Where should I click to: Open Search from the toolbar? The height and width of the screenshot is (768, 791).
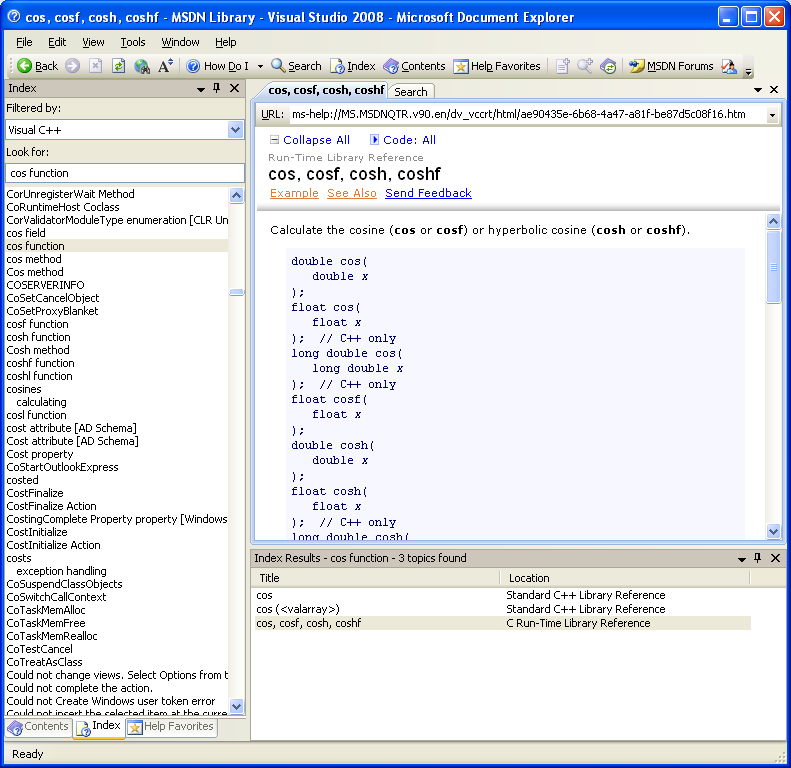tap(296, 66)
